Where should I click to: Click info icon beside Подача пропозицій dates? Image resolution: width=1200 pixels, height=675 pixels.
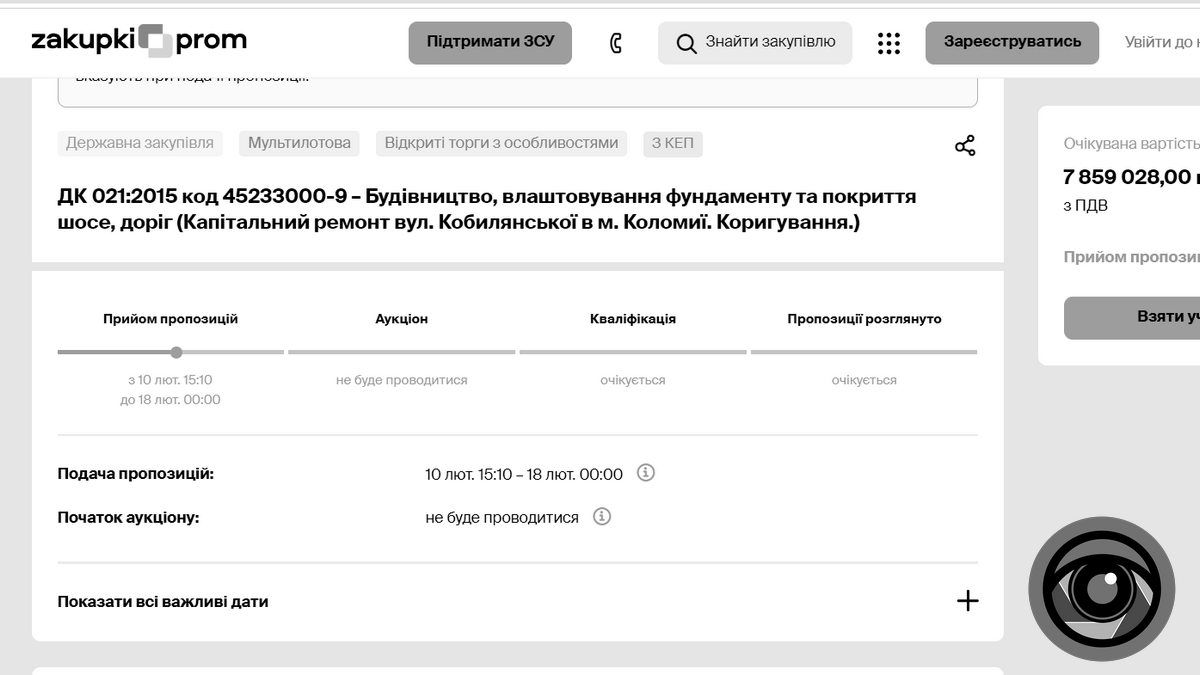click(x=645, y=474)
